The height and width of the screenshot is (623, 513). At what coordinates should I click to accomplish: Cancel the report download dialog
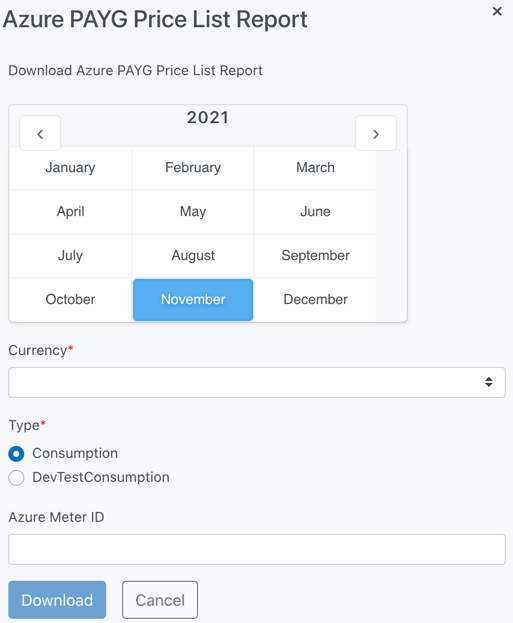point(160,600)
